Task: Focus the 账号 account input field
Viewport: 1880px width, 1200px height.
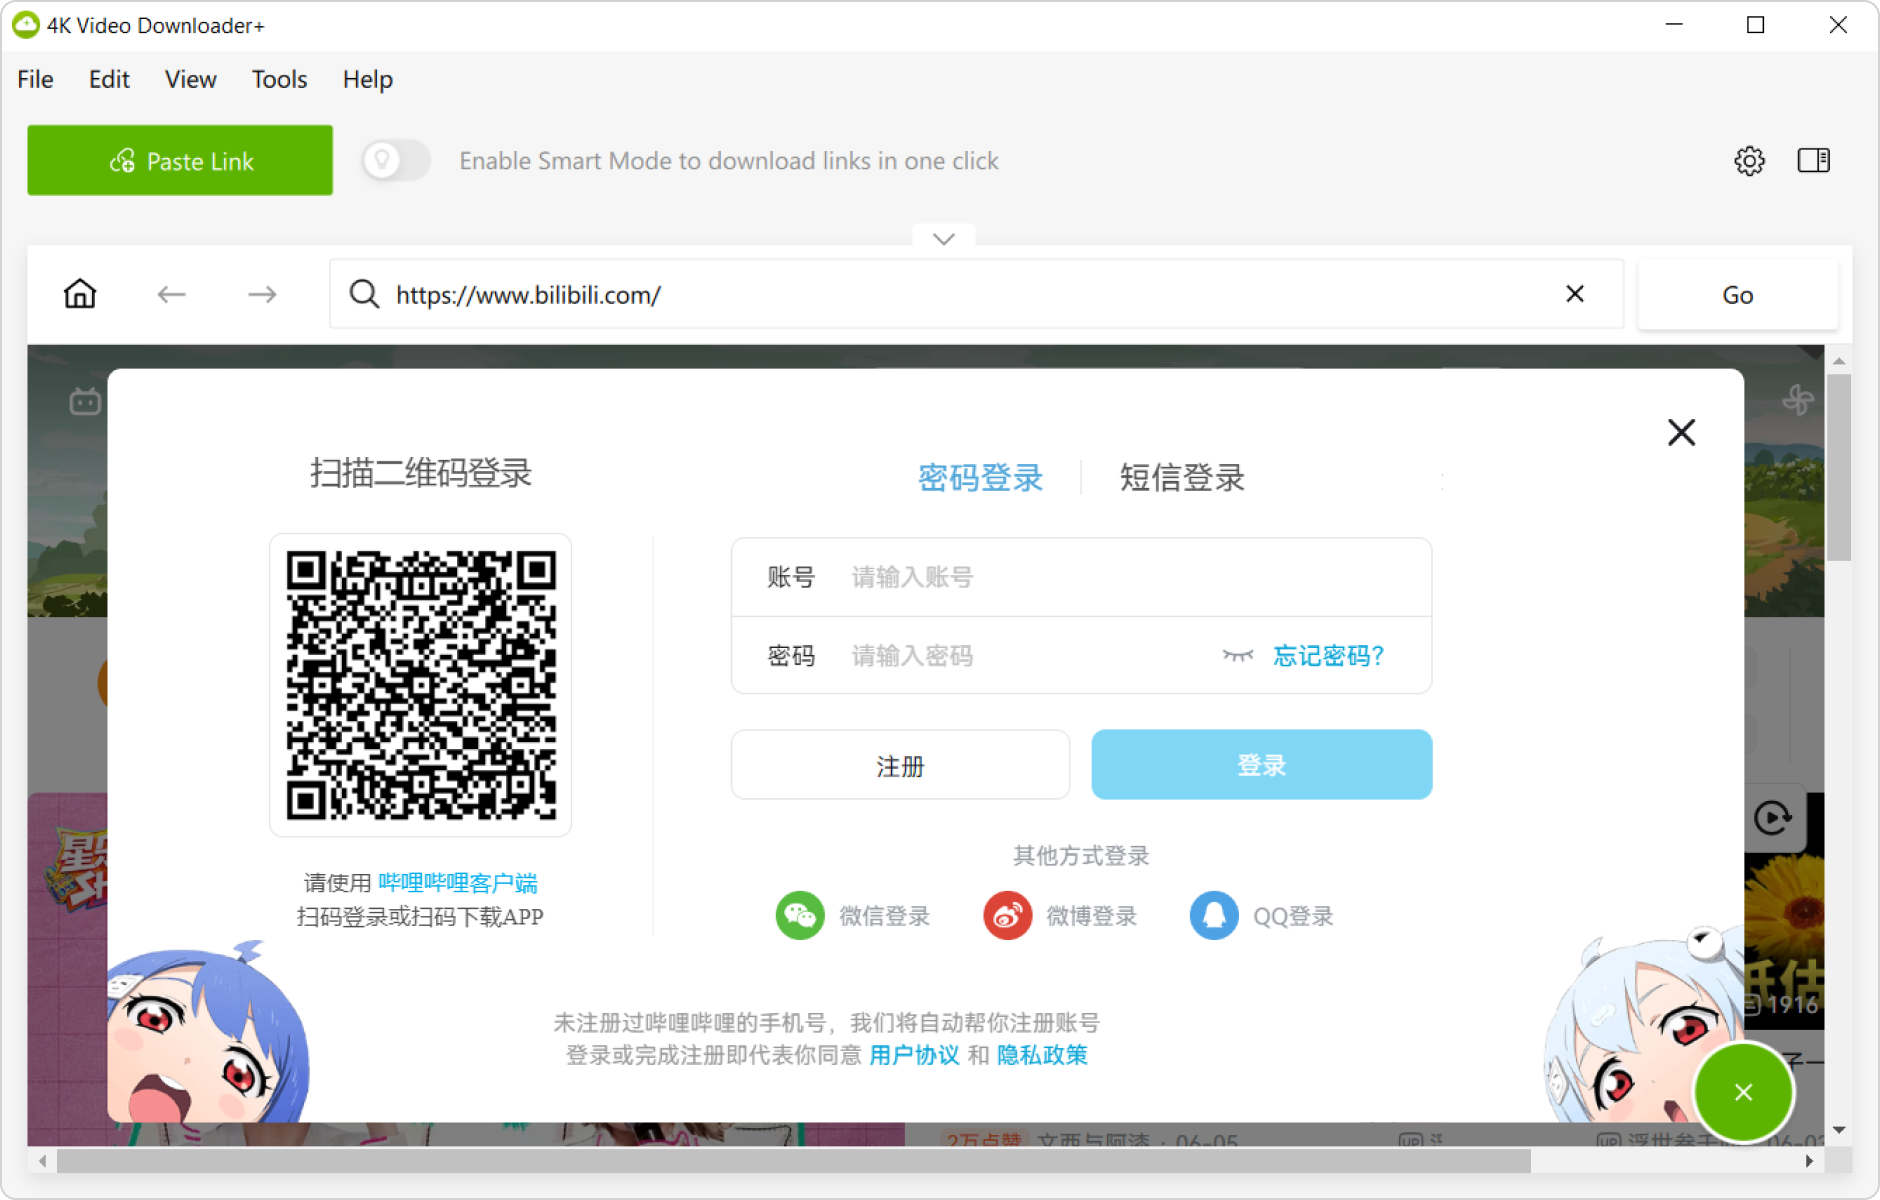Action: click(1082, 577)
